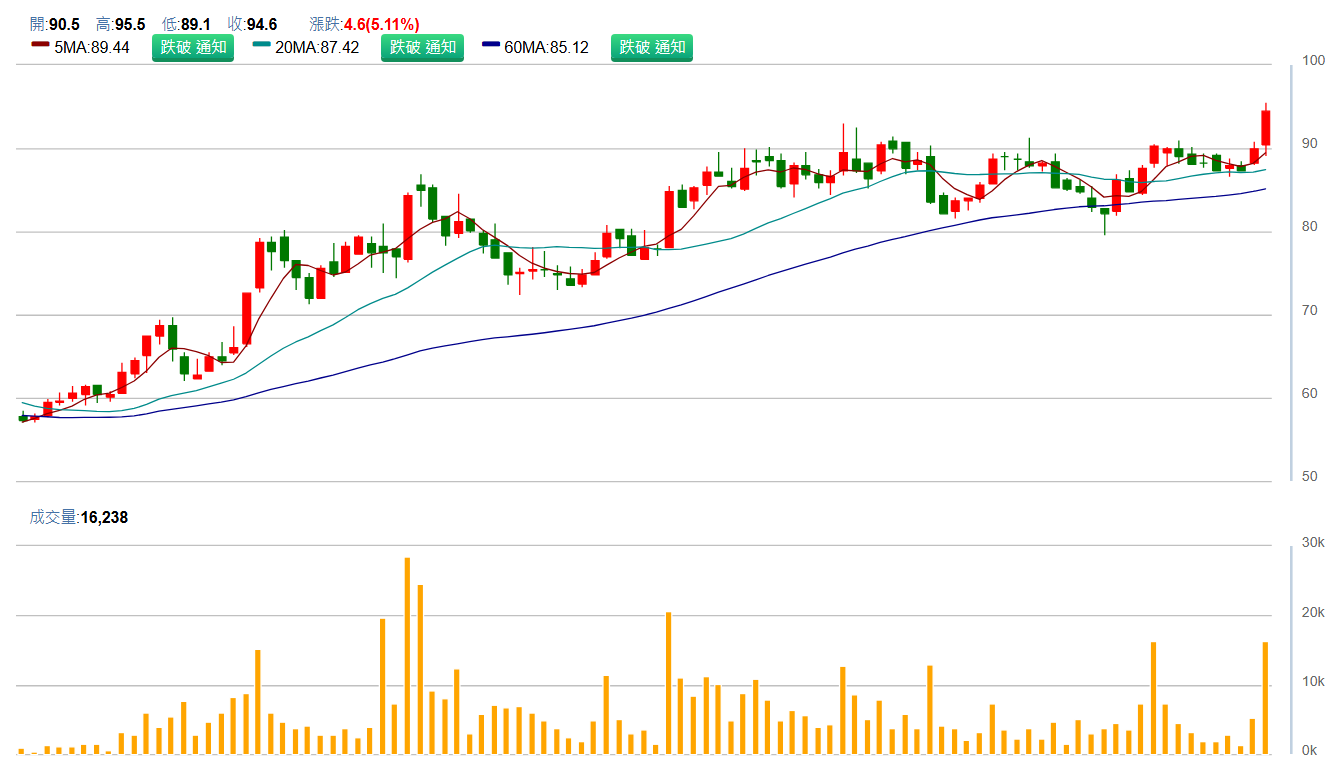Click the tallest bar in the volume chart

point(407,655)
